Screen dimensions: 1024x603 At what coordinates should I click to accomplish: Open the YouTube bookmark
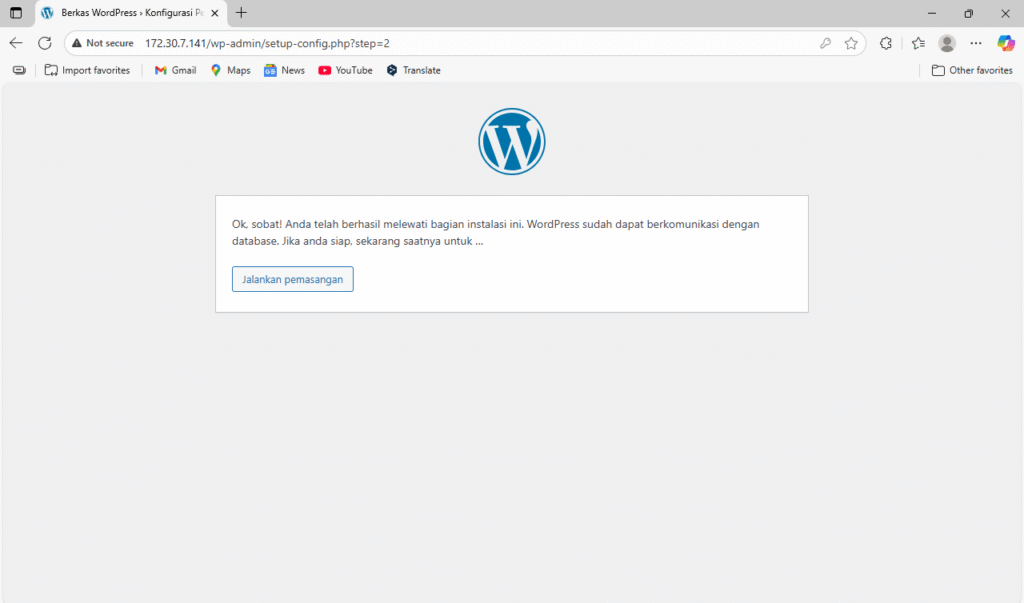345,70
